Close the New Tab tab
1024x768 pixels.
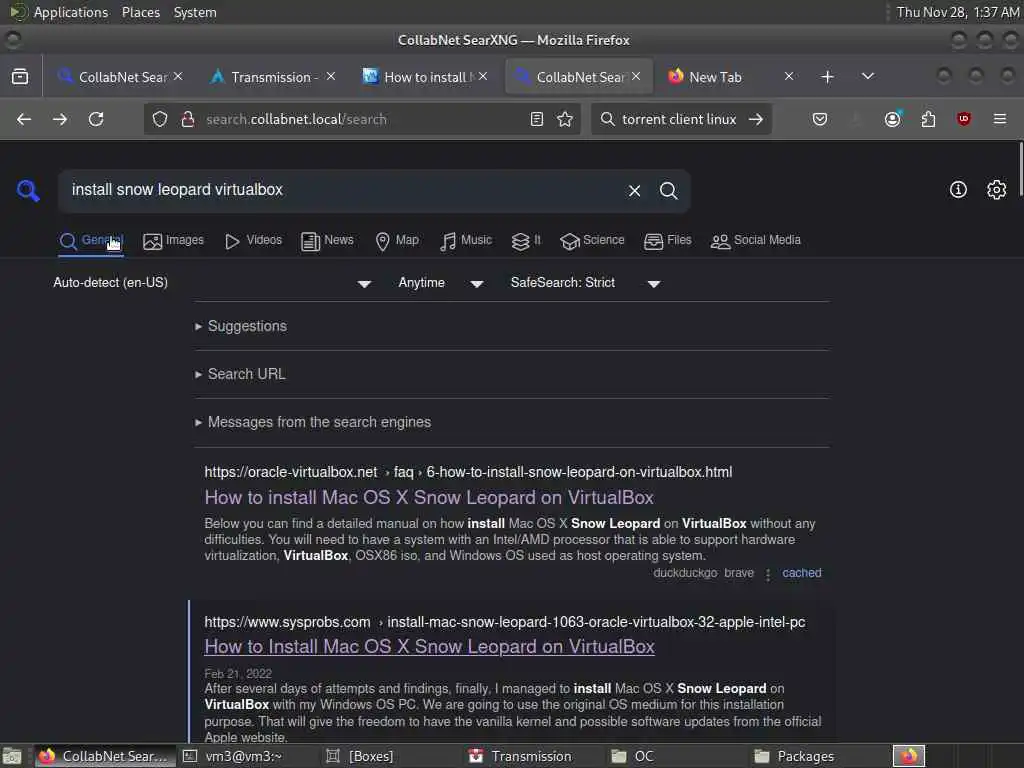pos(789,76)
